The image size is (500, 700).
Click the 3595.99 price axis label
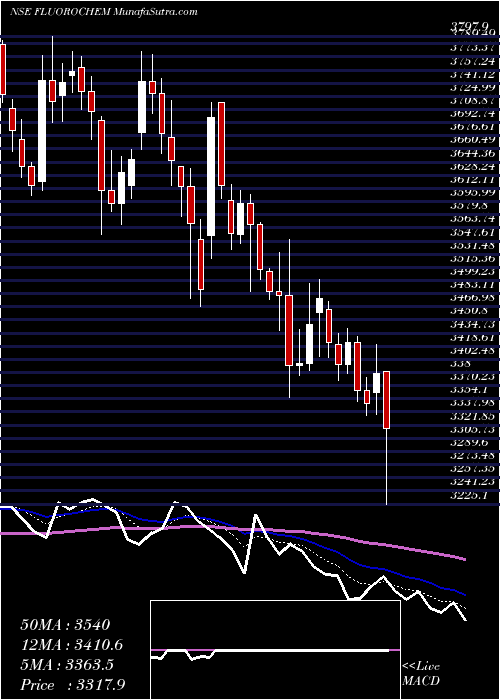coord(475,191)
